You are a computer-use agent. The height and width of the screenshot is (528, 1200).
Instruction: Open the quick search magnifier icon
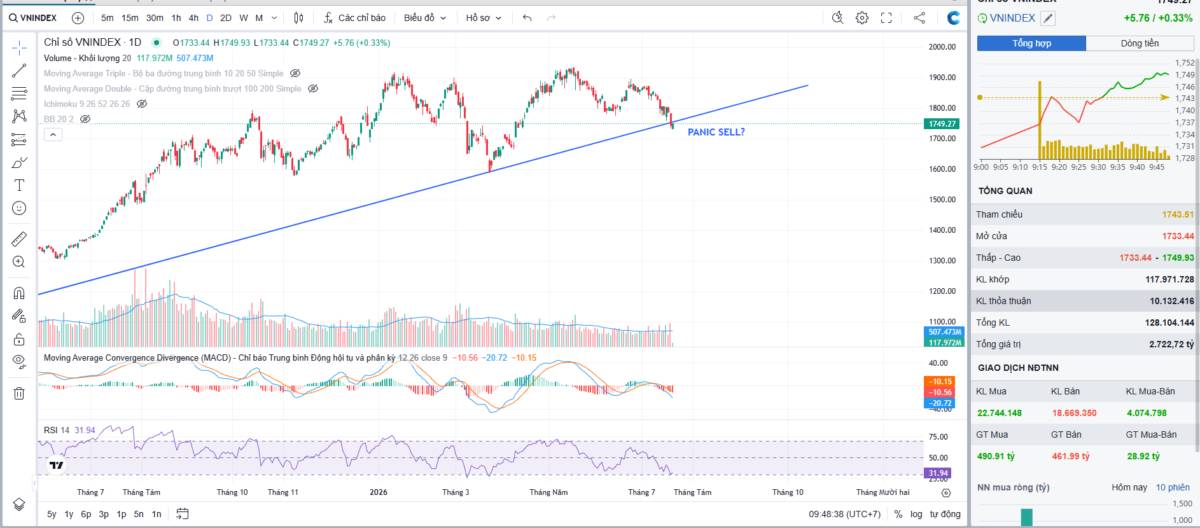838,17
